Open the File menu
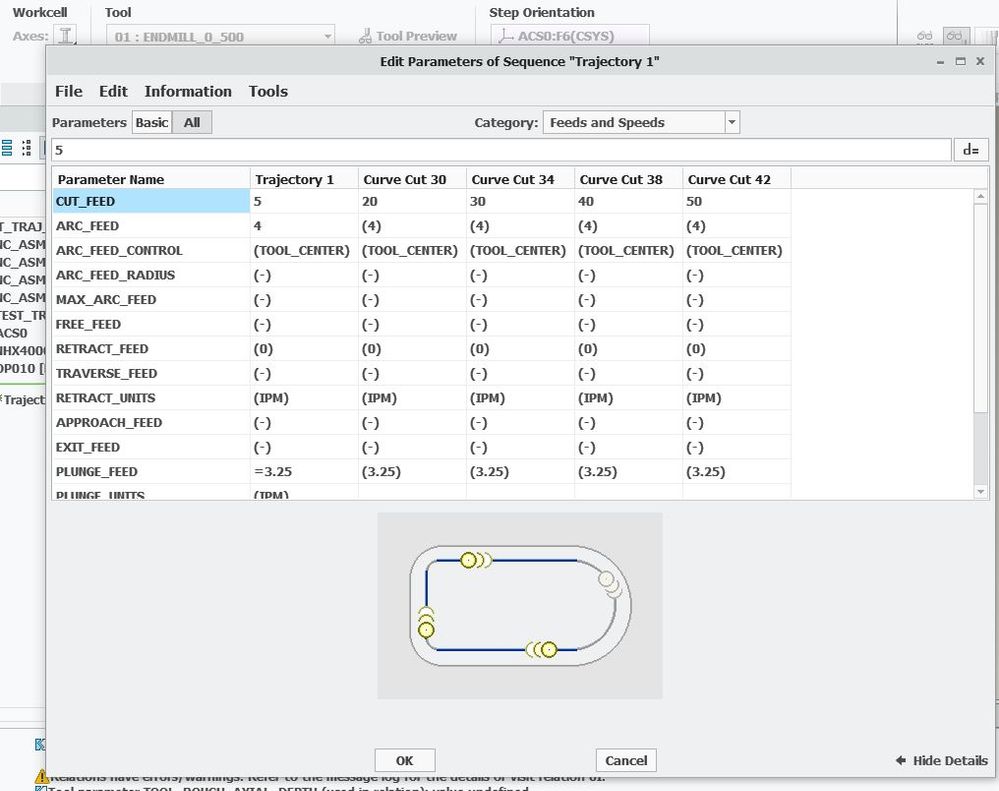This screenshot has height=791, width=999. (69, 91)
